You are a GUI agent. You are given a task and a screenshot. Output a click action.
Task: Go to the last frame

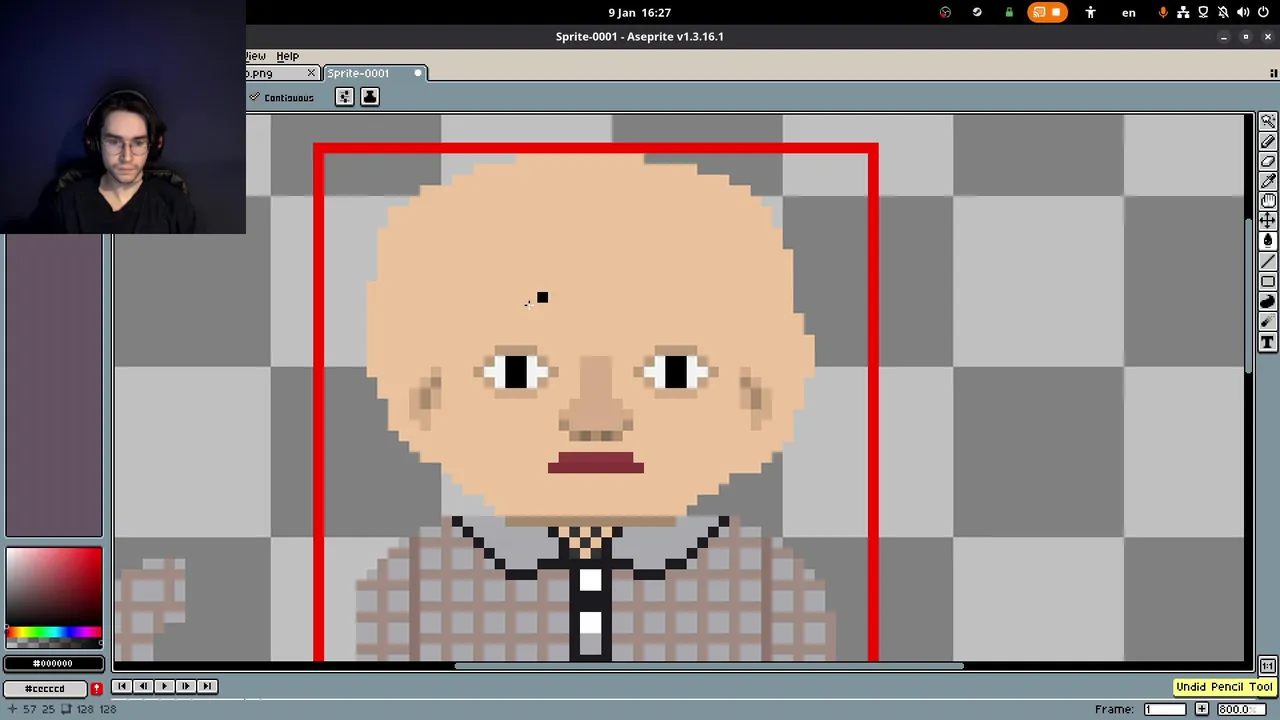[x=207, y=686]
